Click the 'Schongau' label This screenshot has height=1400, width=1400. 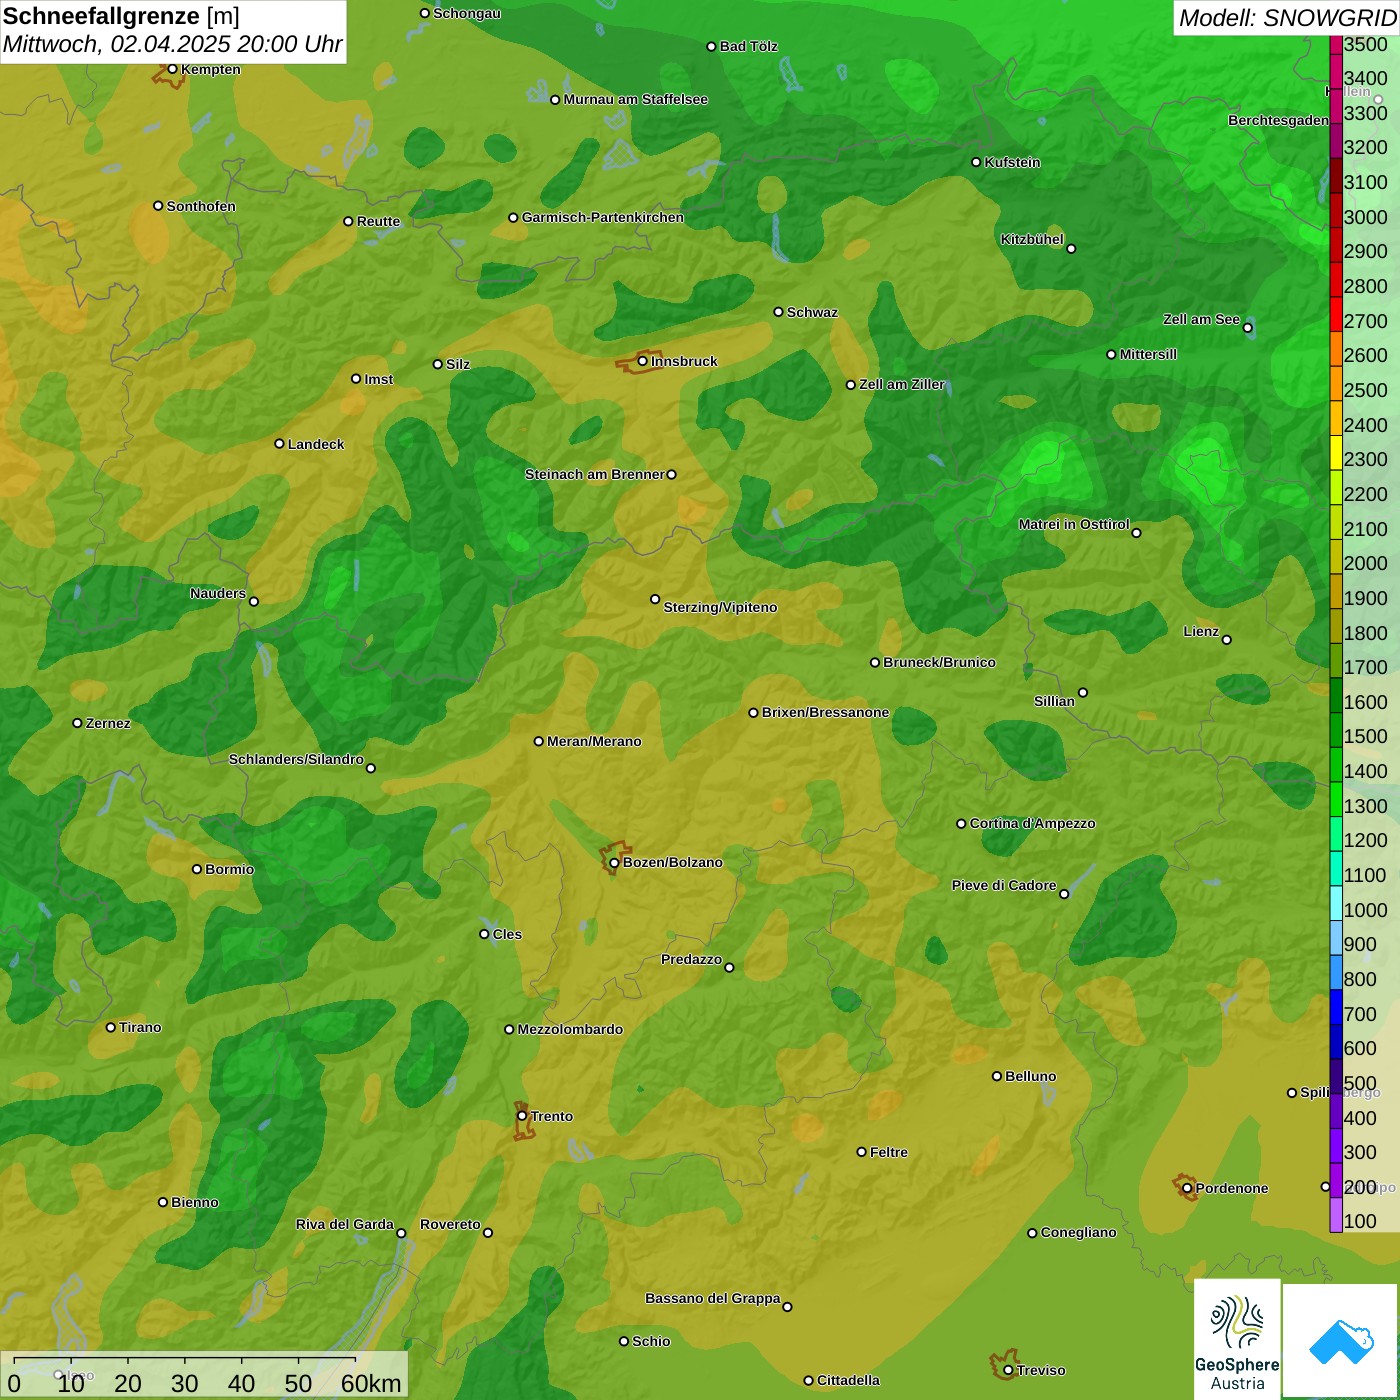(x=467, y=13)
